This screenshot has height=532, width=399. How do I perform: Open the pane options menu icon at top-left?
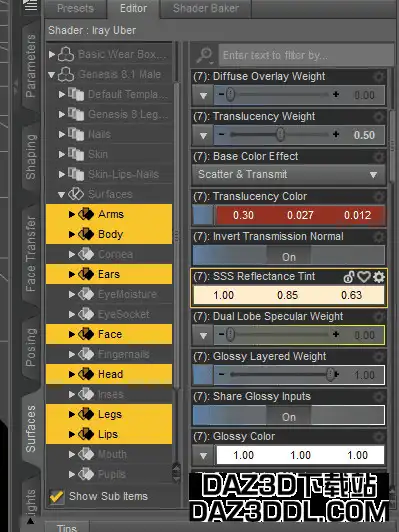click(31, 5)
